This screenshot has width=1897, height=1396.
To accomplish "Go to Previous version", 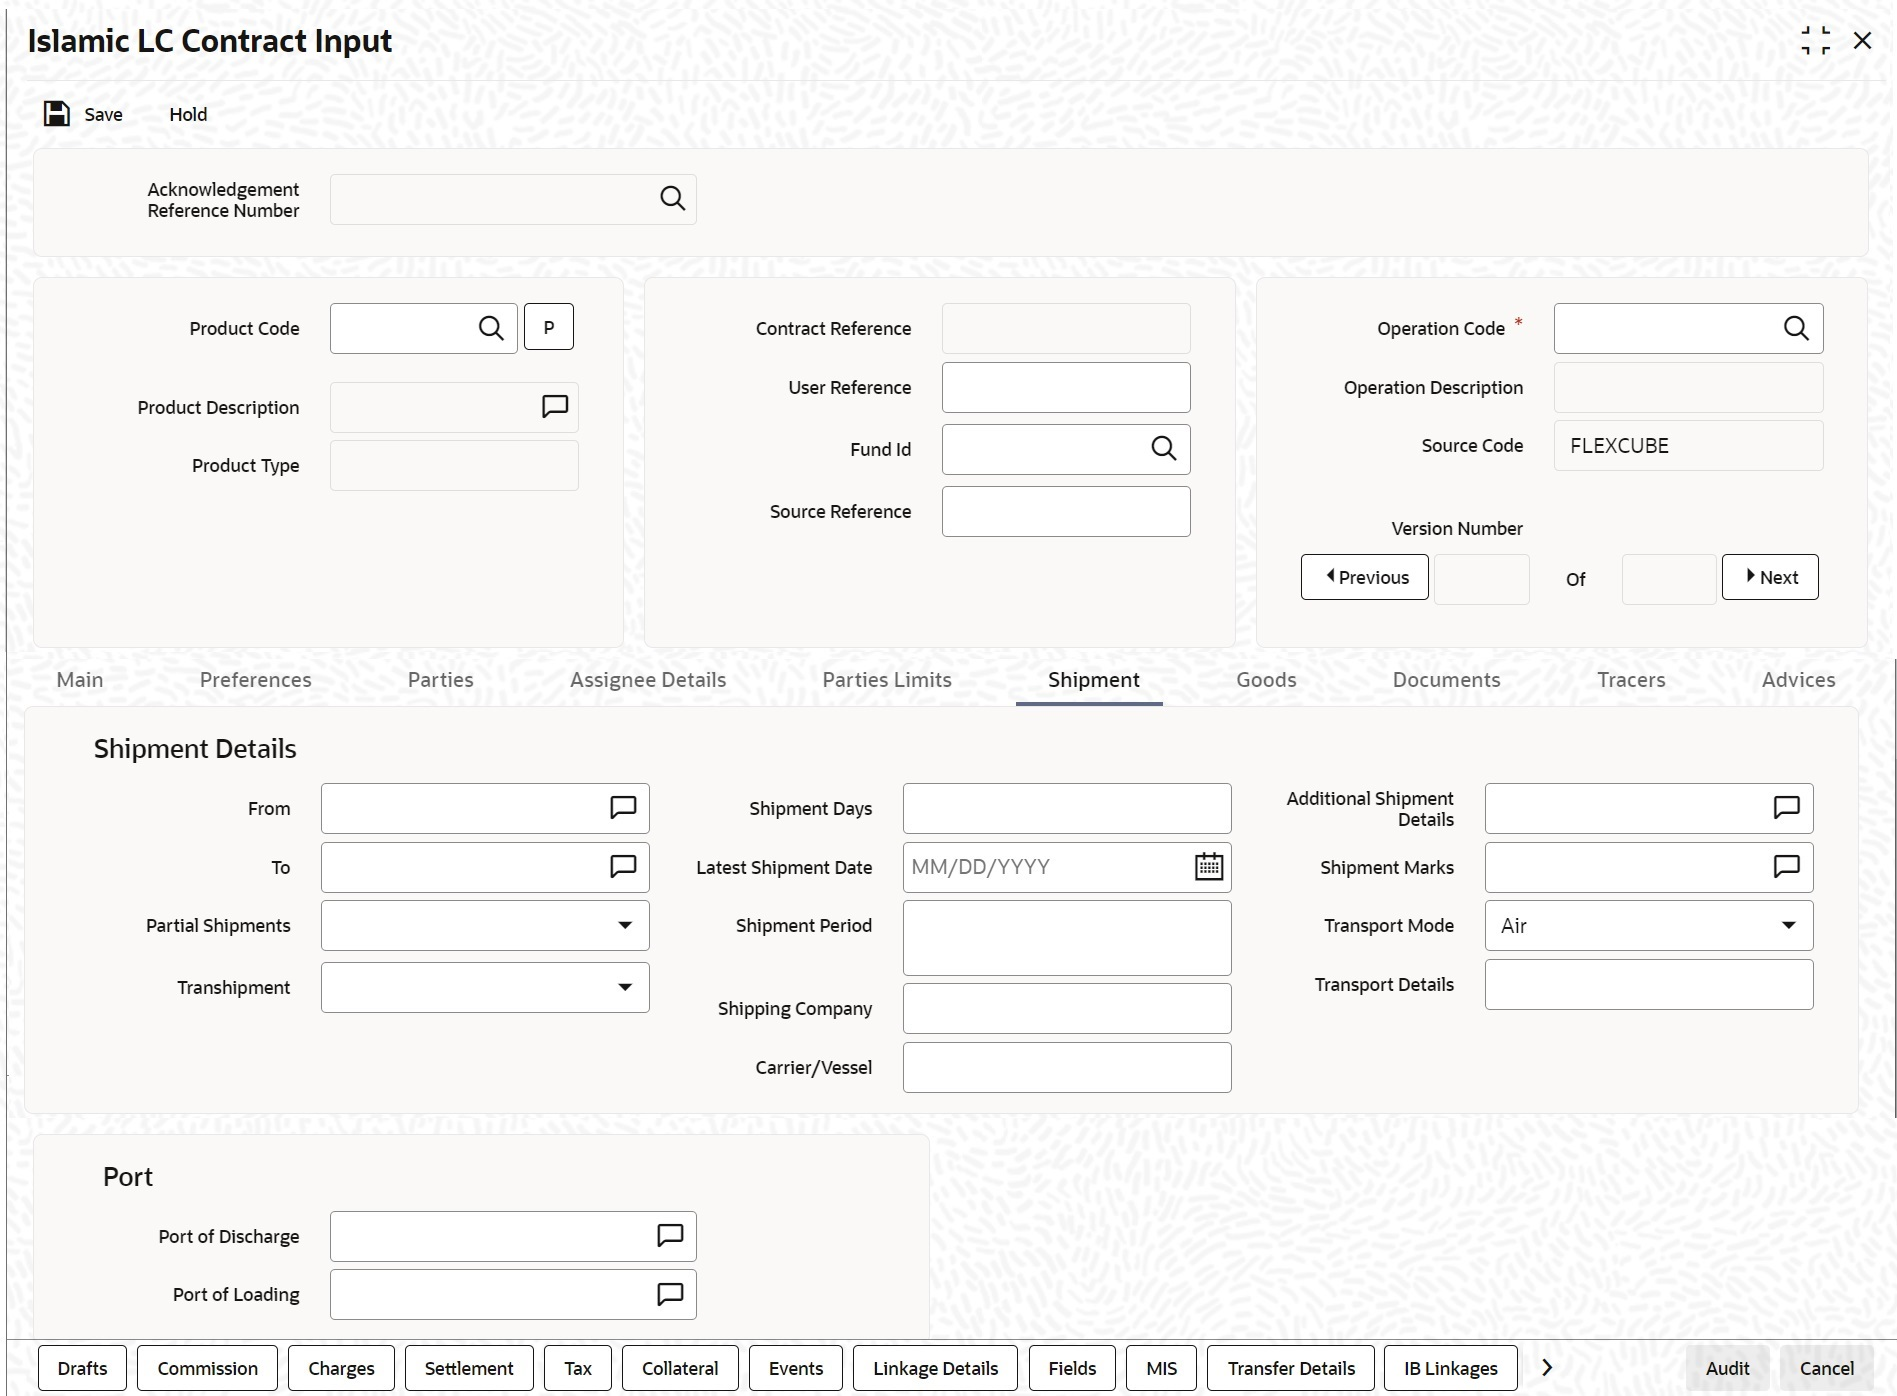I will 1365,577.
